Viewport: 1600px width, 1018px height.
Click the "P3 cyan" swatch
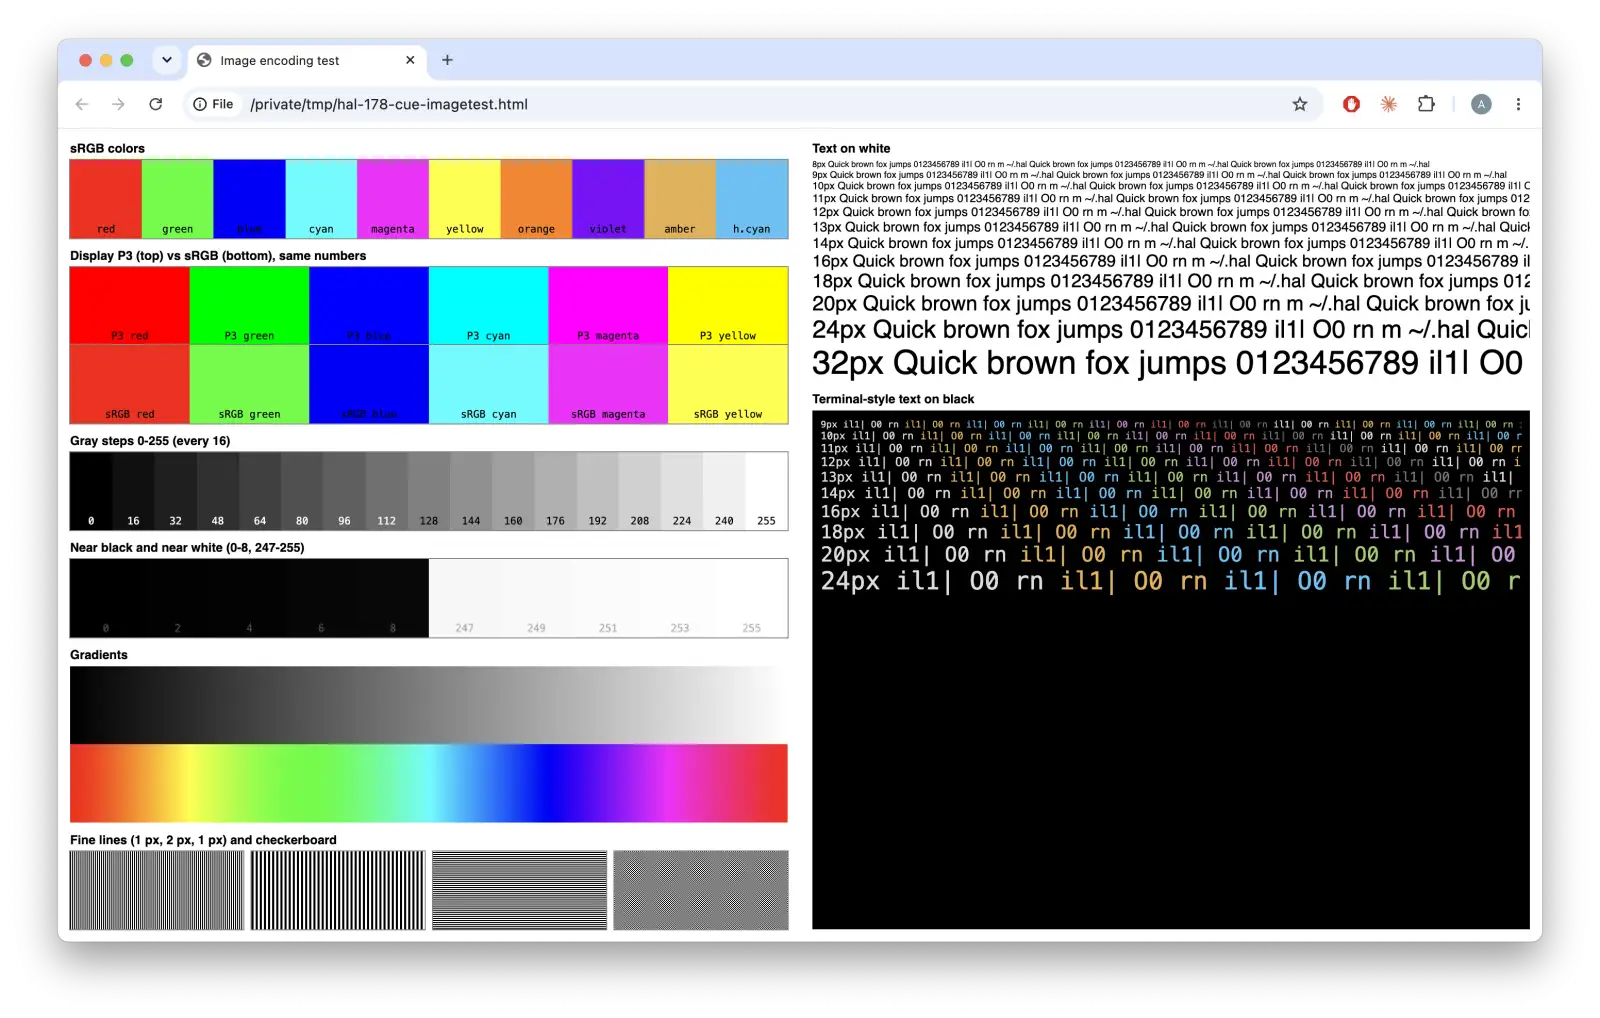click(489, 306)
